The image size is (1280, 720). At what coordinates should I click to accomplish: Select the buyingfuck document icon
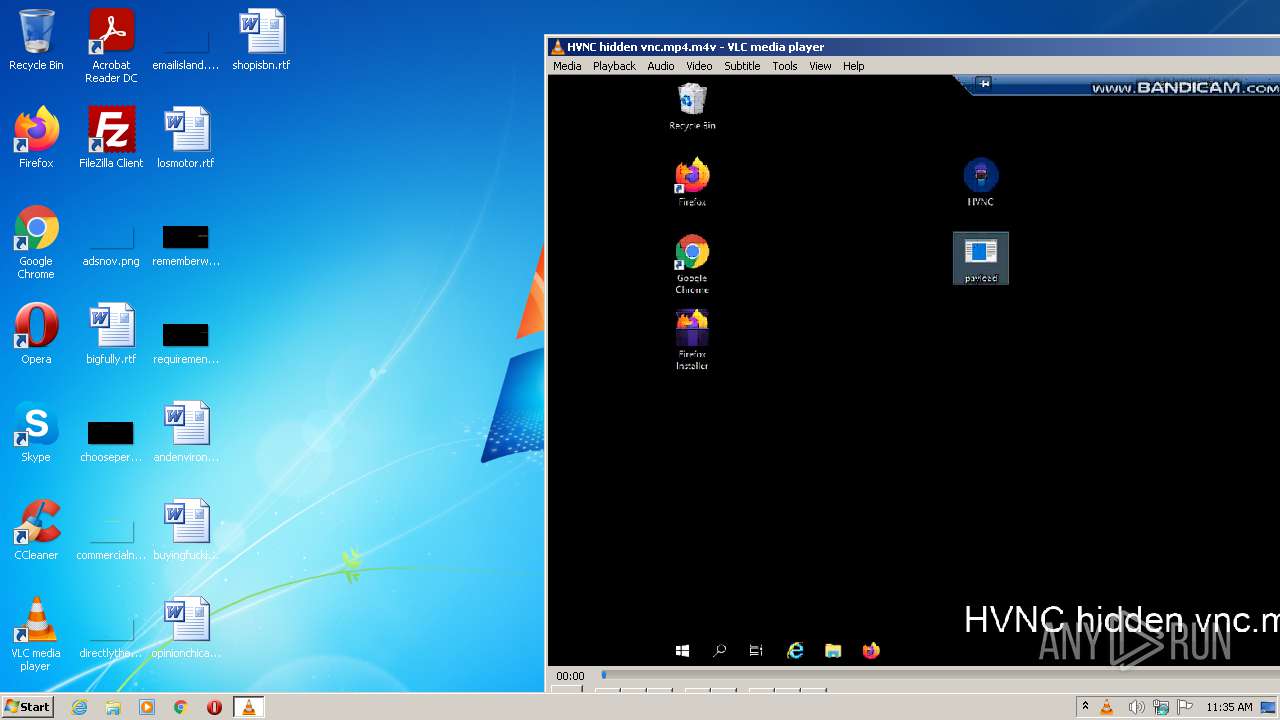click(186, 530)
